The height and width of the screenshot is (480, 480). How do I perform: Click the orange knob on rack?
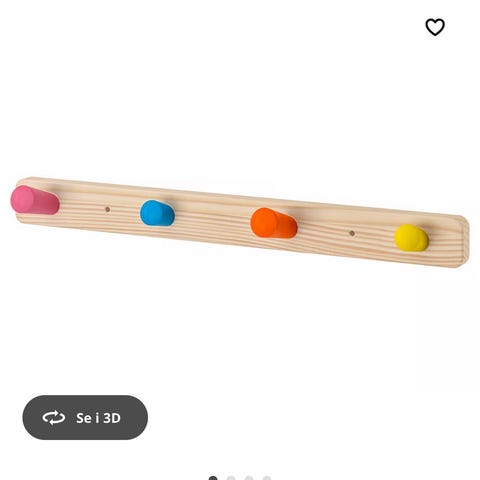pyautogui.click(x=273, y=223)
